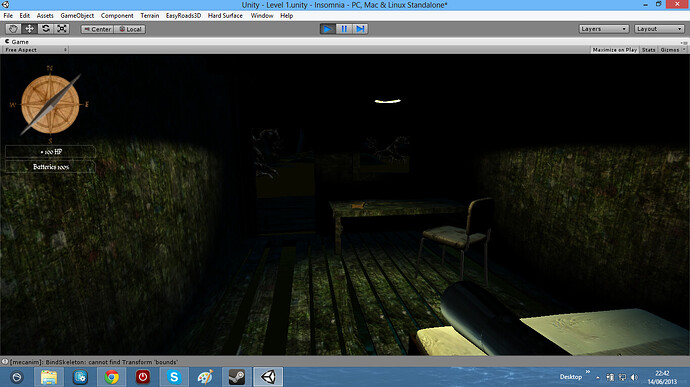The height and width of the screenshot is (387, 690).
Task: Launch Steam from the taskbar
Action: tap(237, 377)
